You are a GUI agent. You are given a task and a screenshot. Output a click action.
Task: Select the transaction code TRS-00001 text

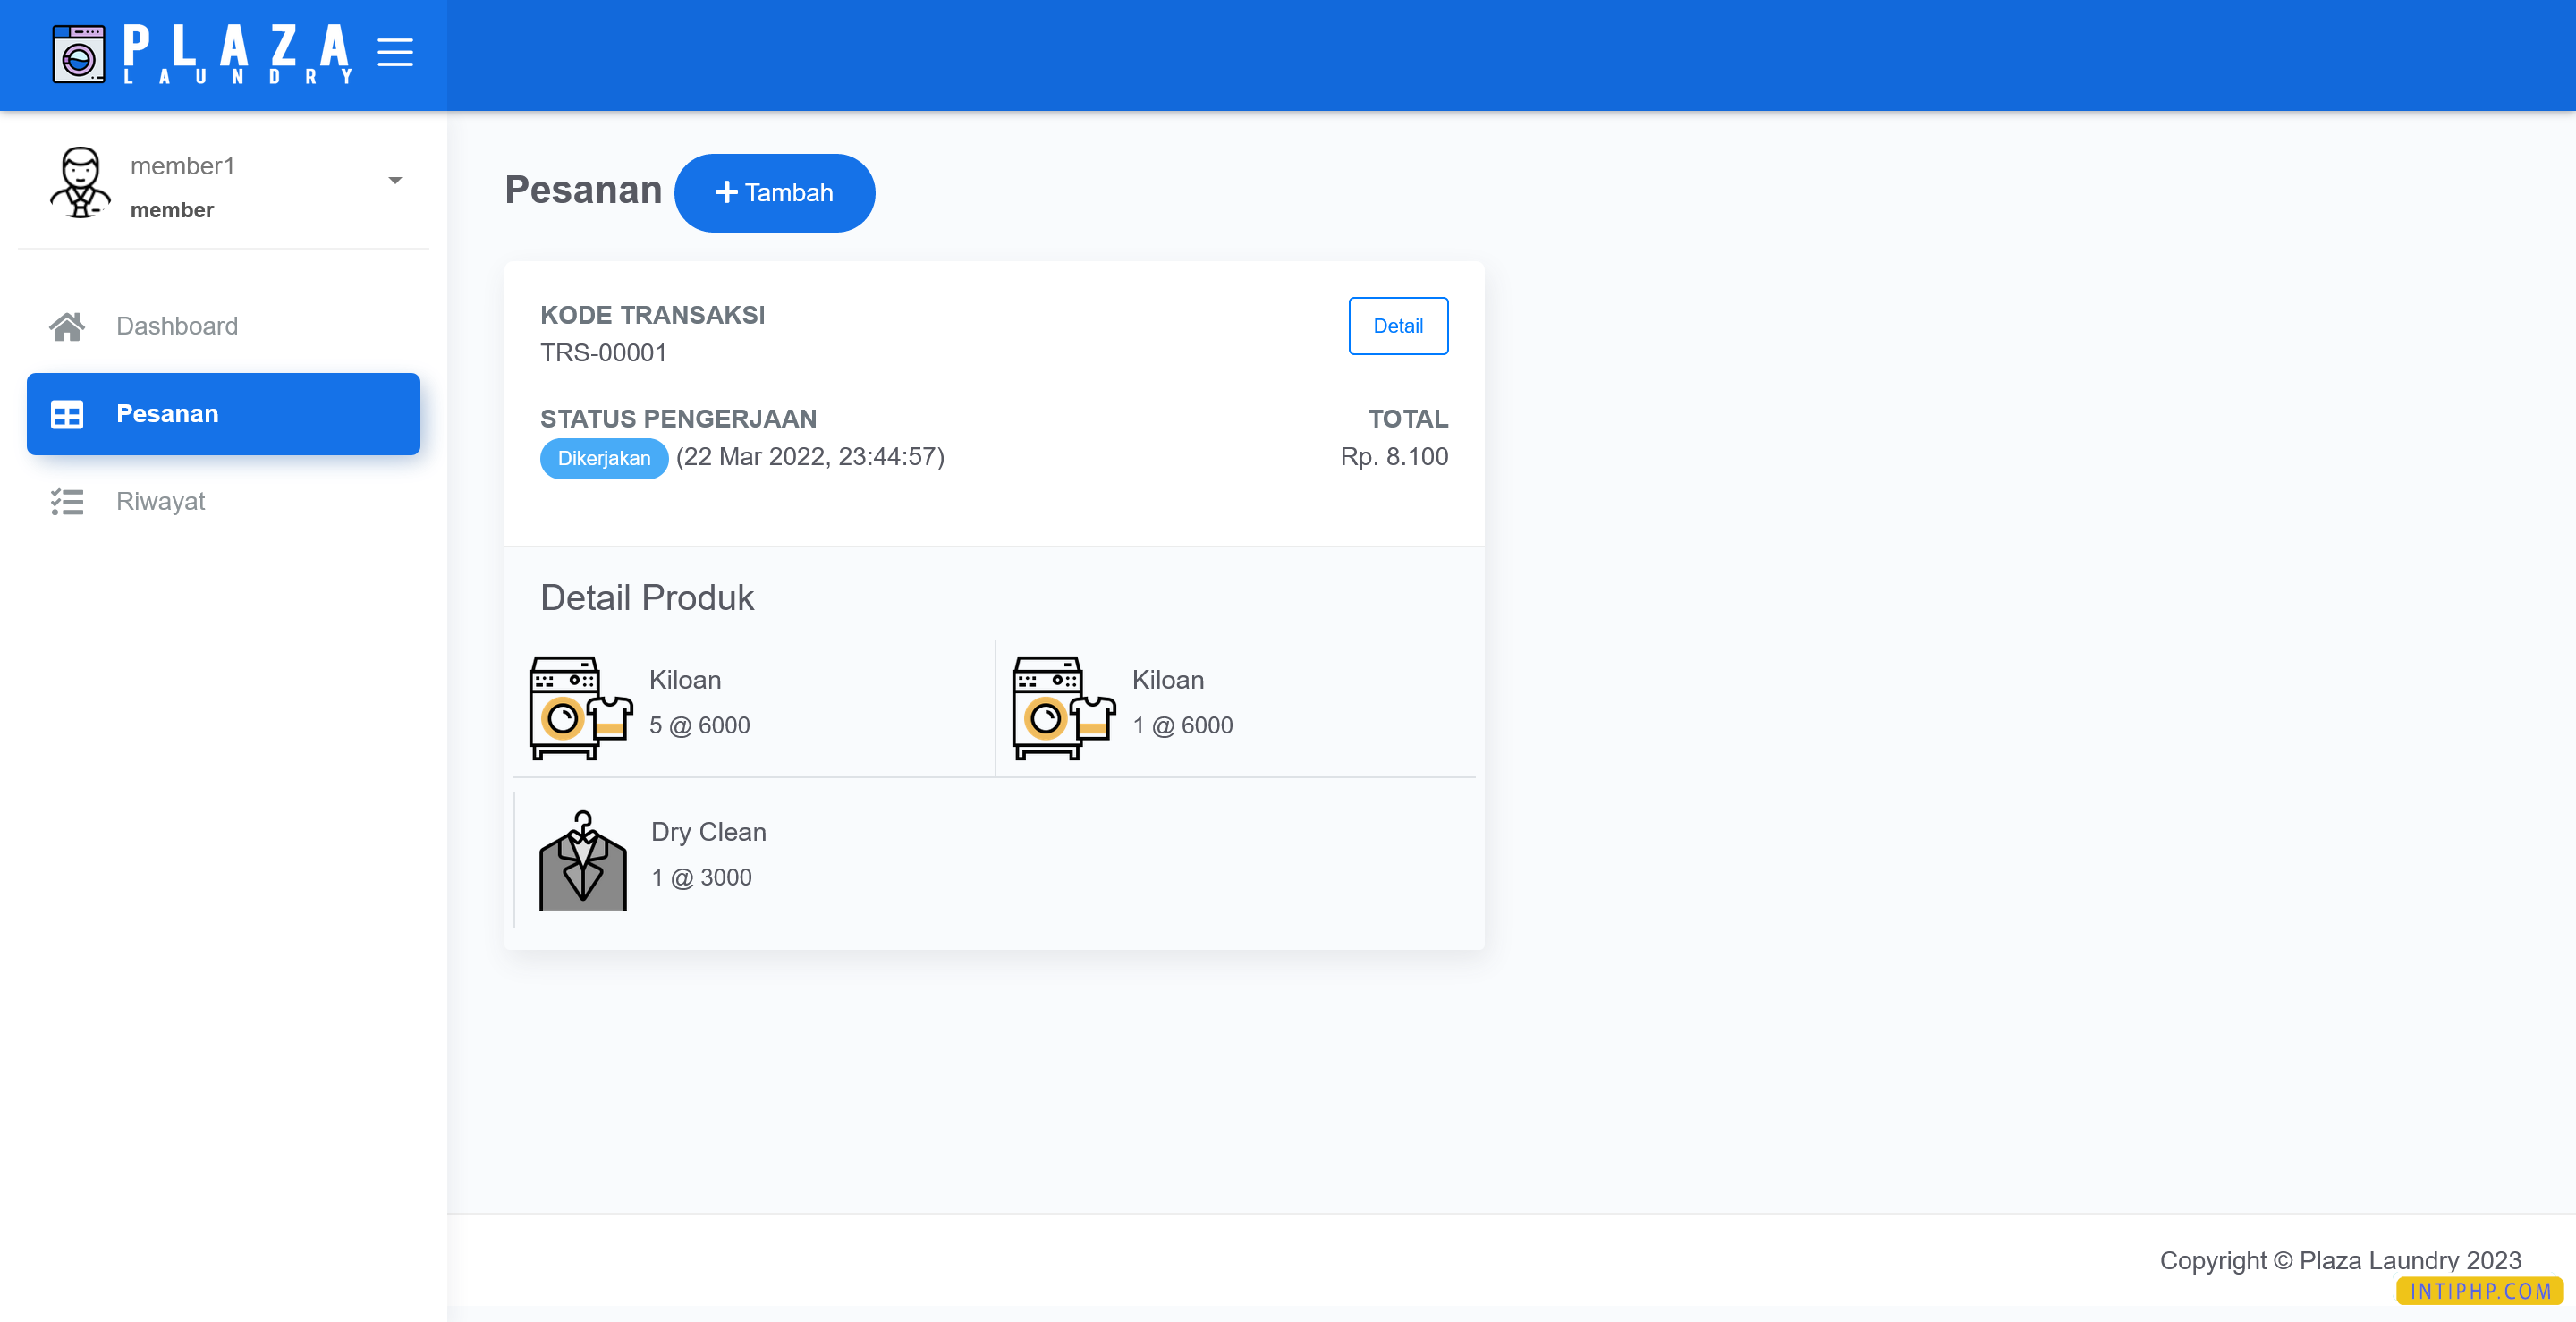[x=603, y=352]
